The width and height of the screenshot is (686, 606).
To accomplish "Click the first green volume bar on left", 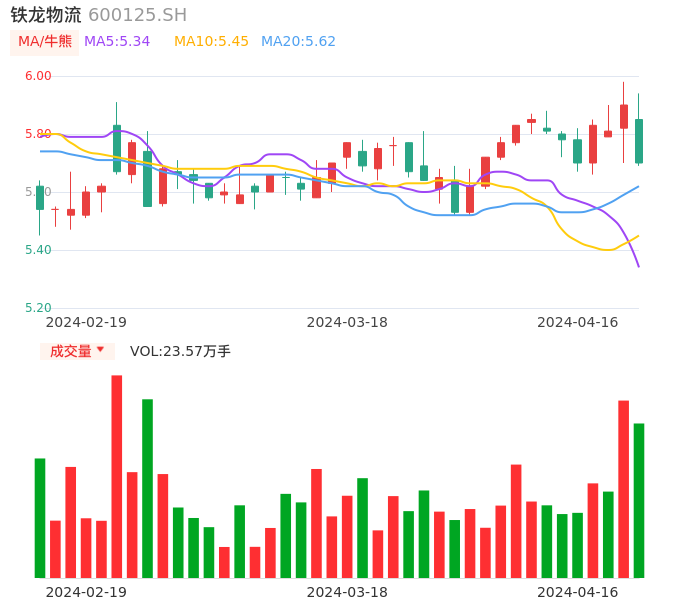I will [40, 517].
